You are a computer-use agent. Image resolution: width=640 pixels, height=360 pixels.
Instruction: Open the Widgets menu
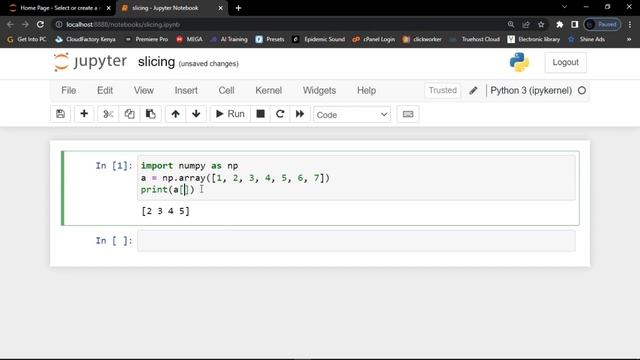tap(319, 91)
